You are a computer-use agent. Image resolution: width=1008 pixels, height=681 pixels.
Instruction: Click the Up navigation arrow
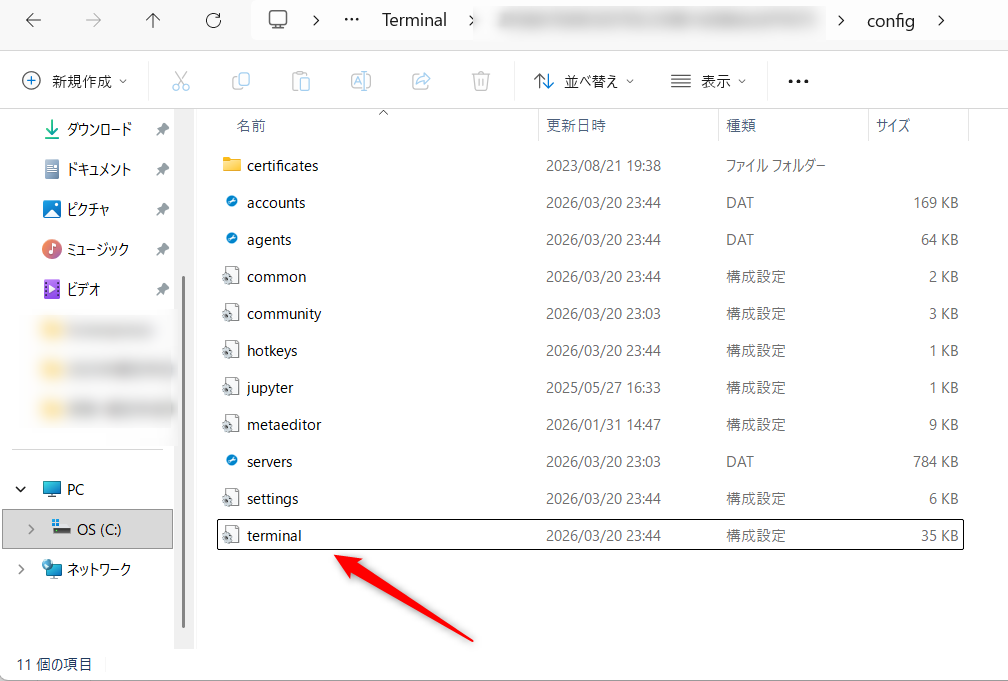(x=152, y=20)
